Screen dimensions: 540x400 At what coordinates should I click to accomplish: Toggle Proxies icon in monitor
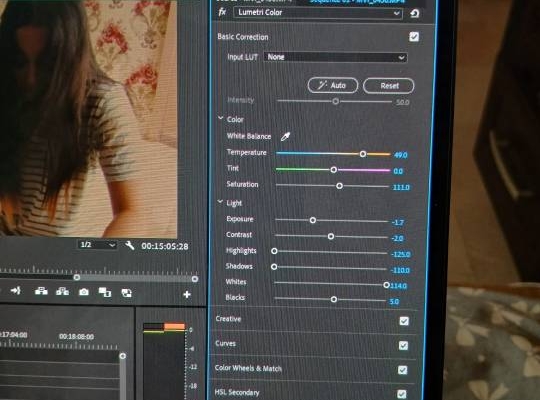click(126, 293)
